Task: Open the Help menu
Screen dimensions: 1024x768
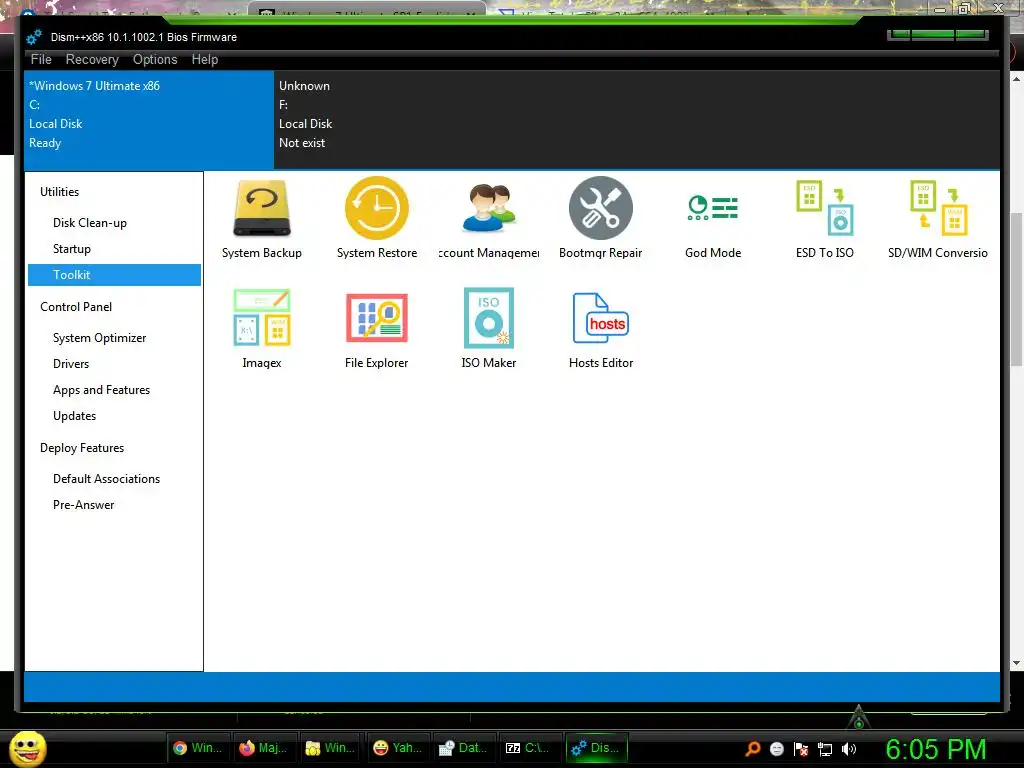Action: [204, 59]
